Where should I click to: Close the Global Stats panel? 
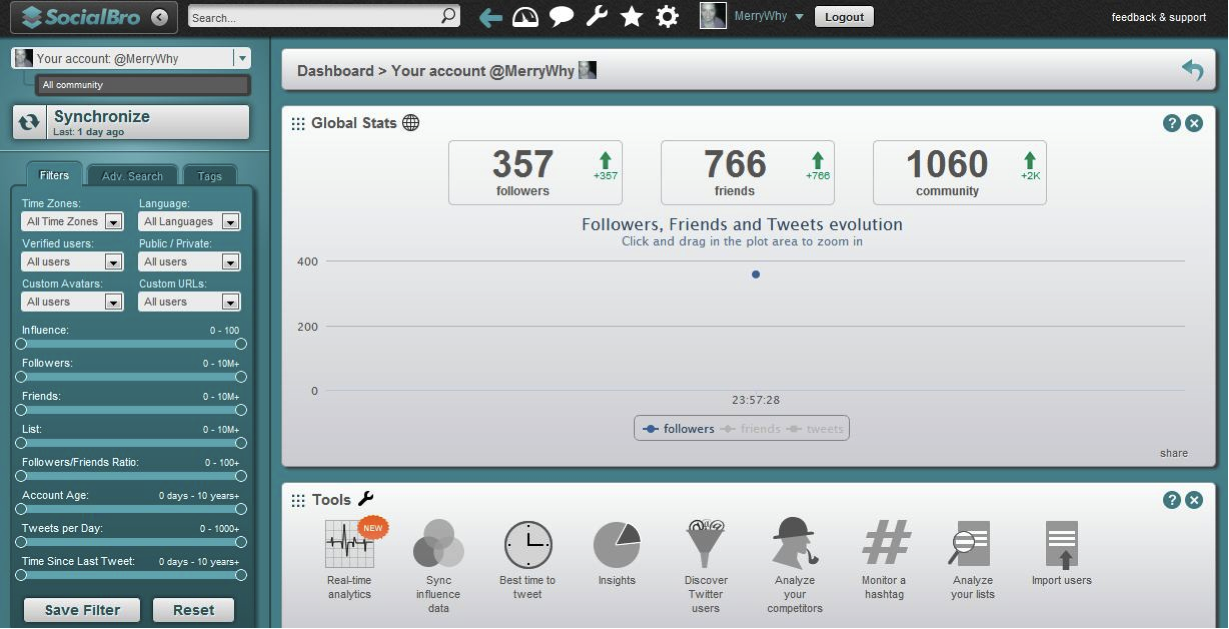1194,123
